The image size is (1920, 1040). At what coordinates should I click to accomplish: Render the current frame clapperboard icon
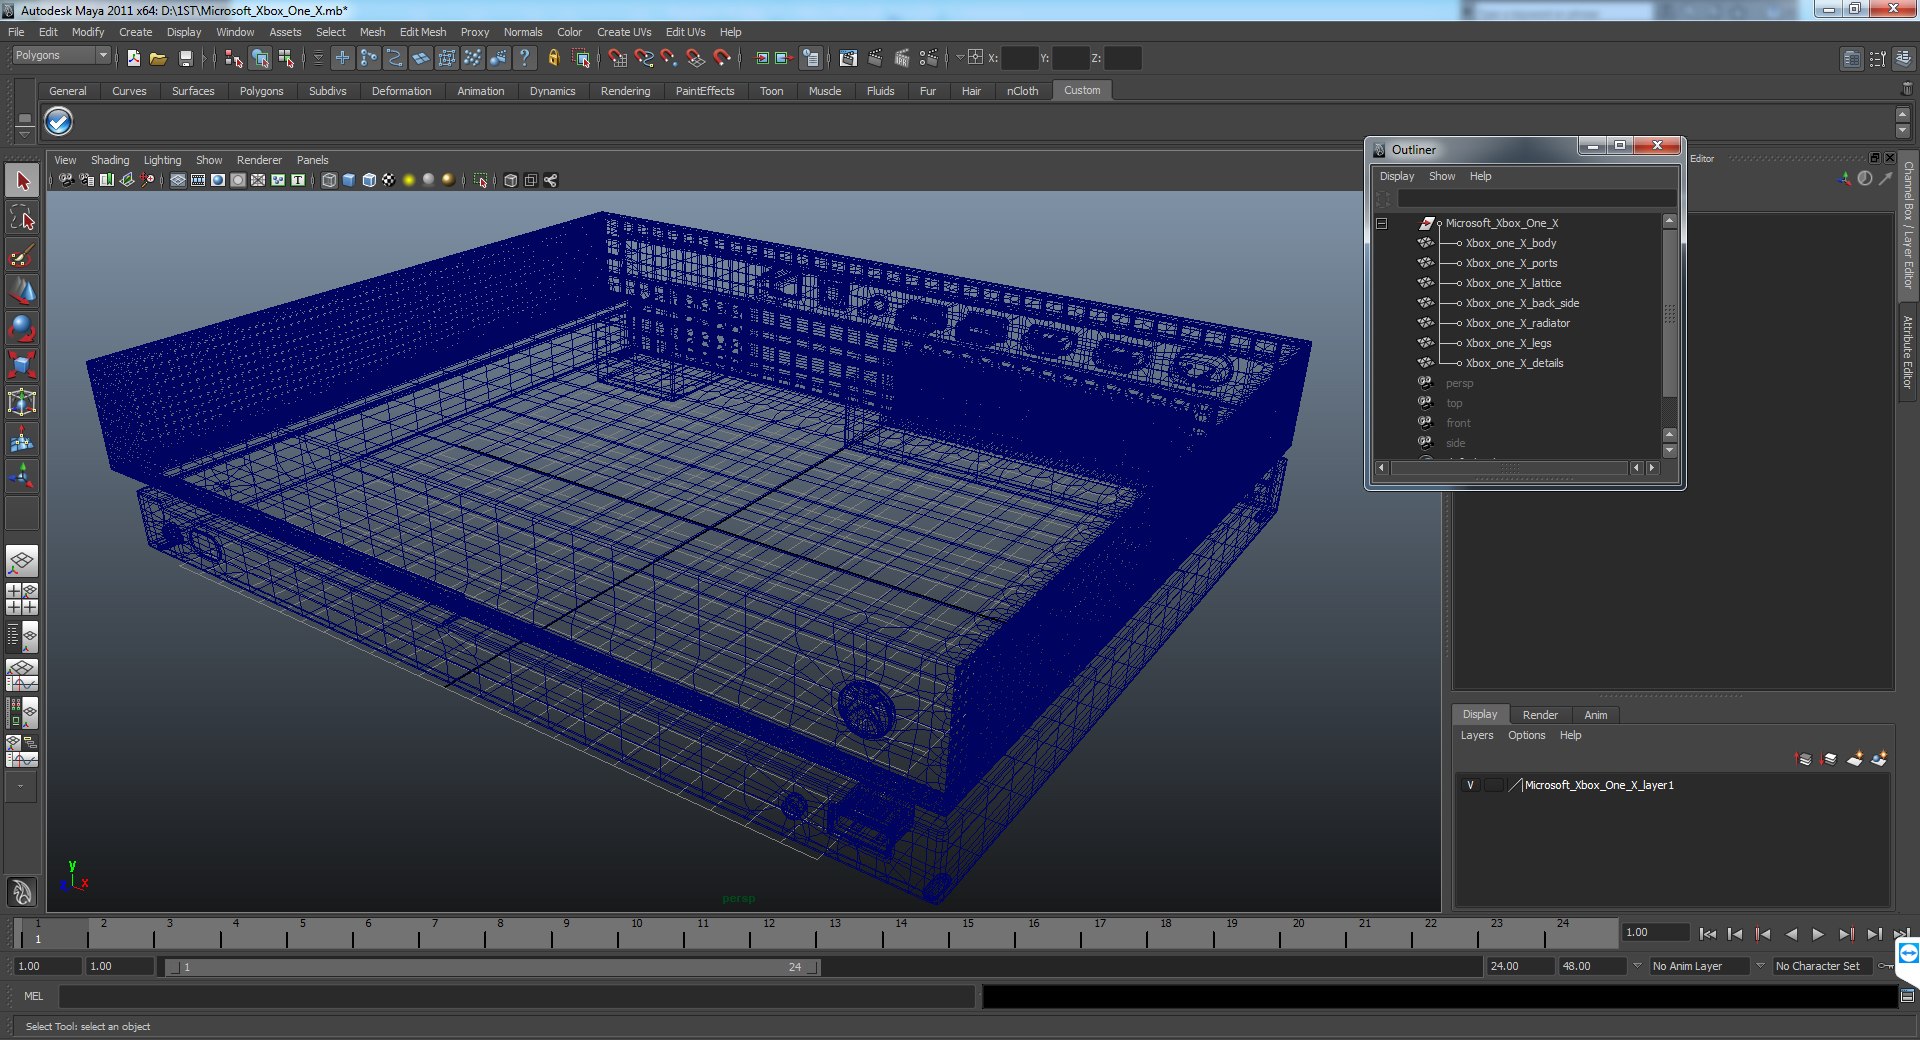click(875, 58)
